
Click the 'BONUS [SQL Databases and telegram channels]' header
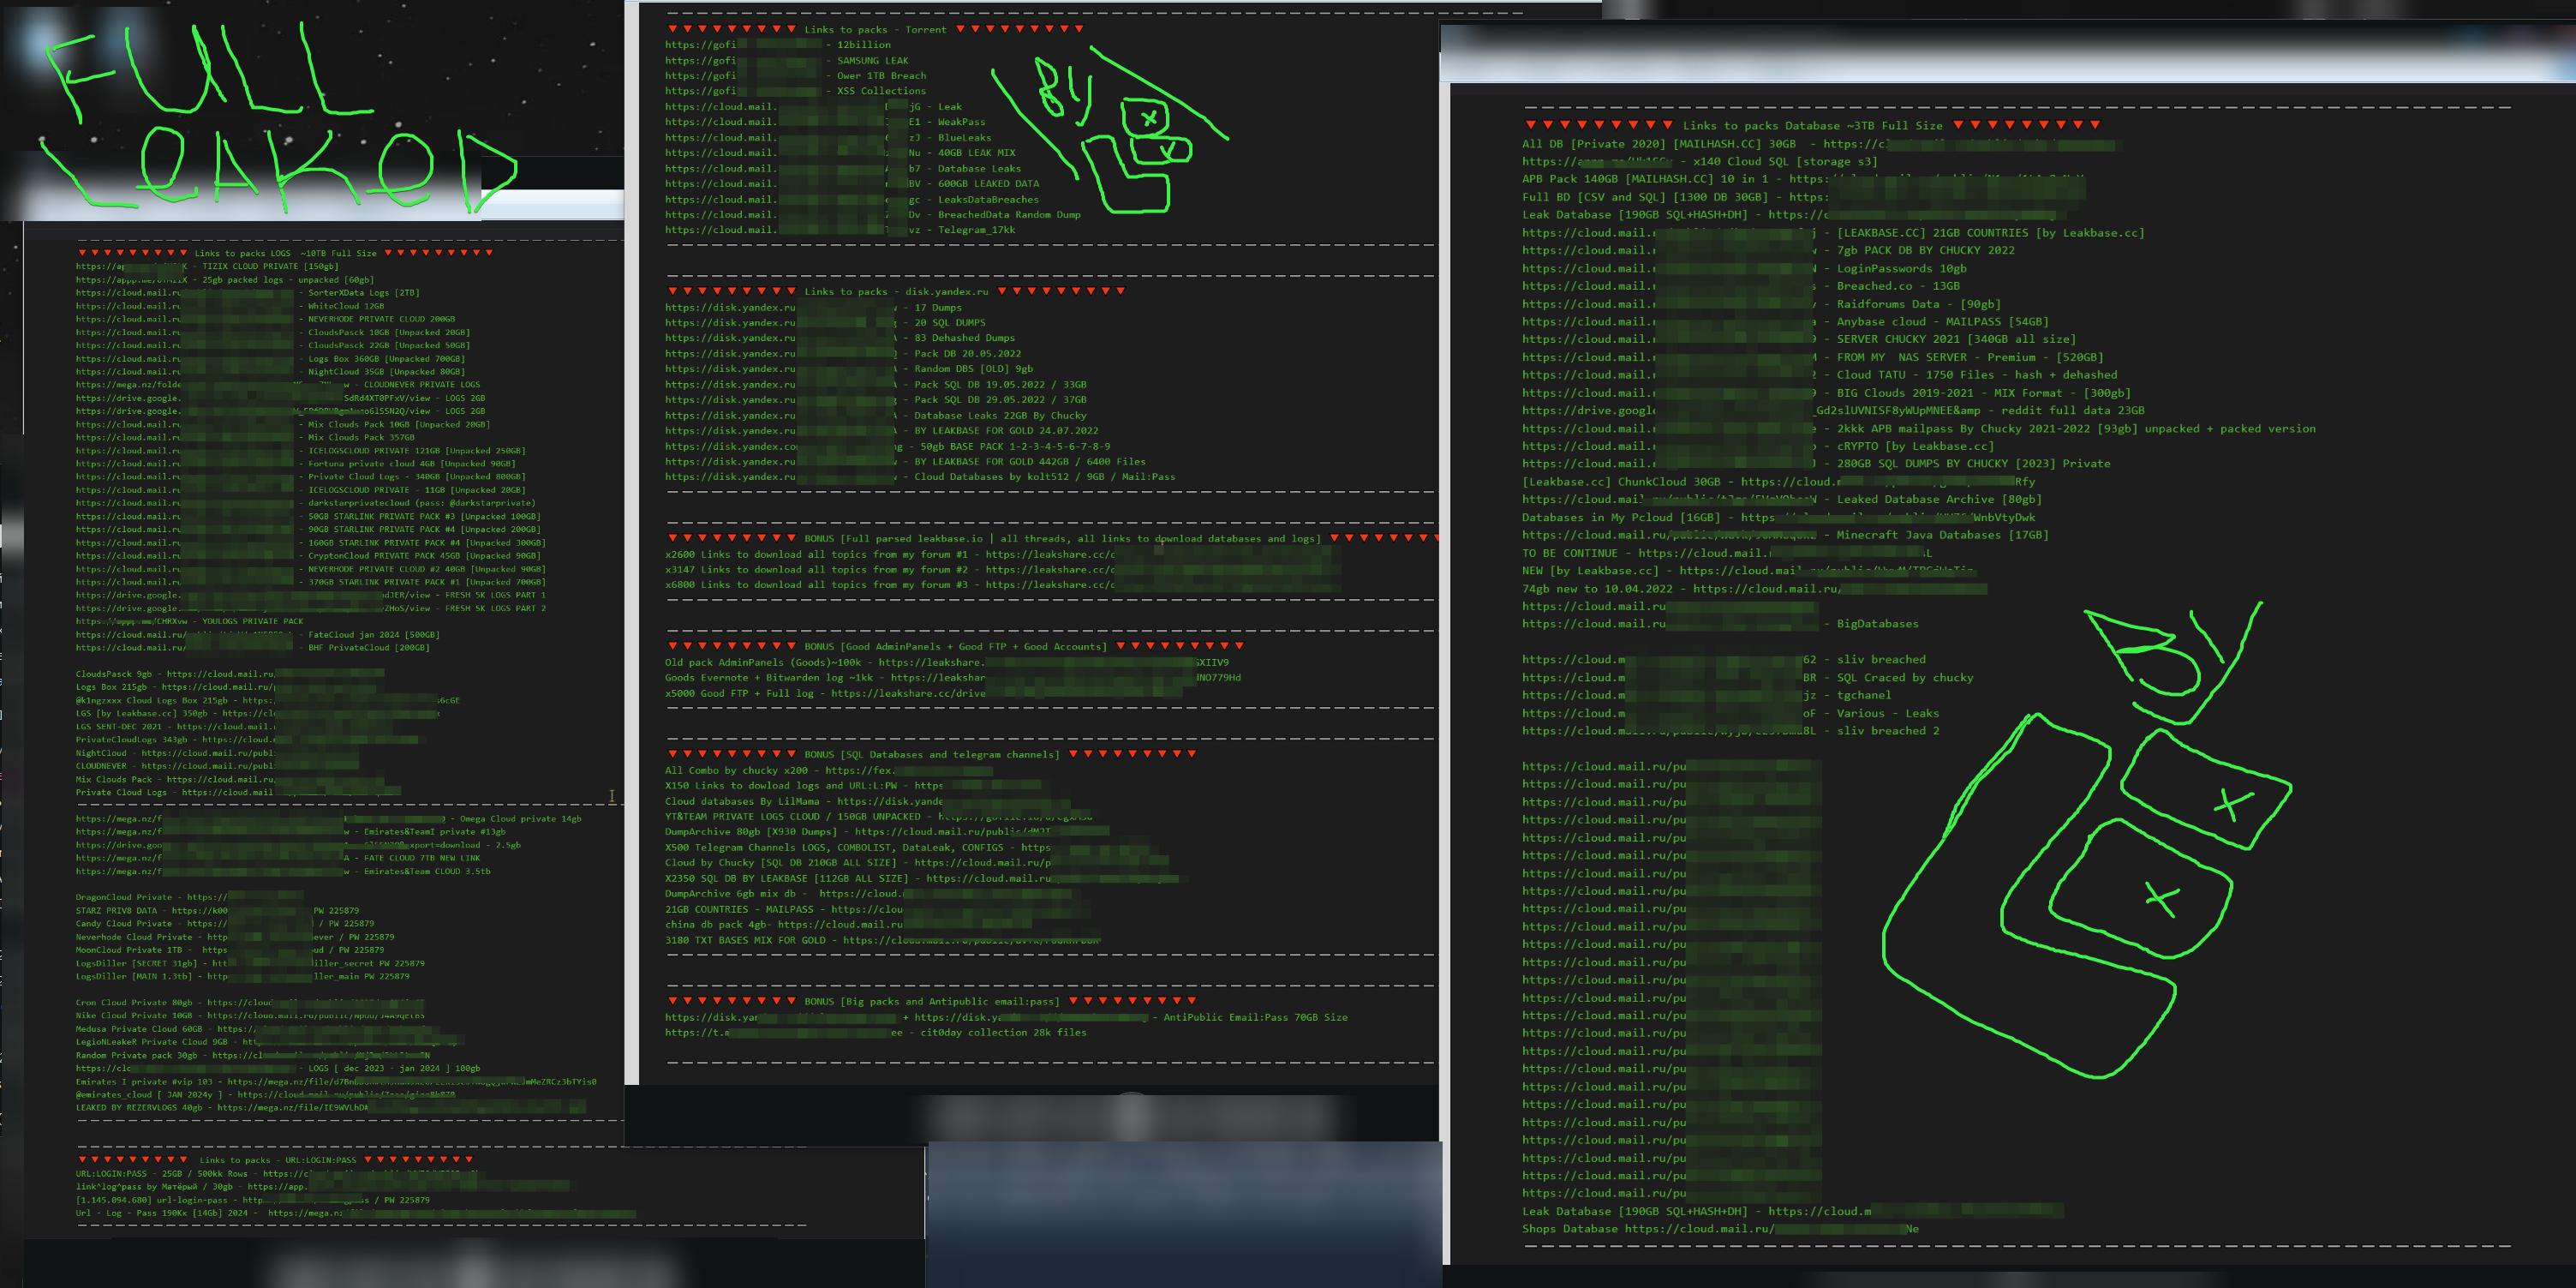click(x=931, y=754)
